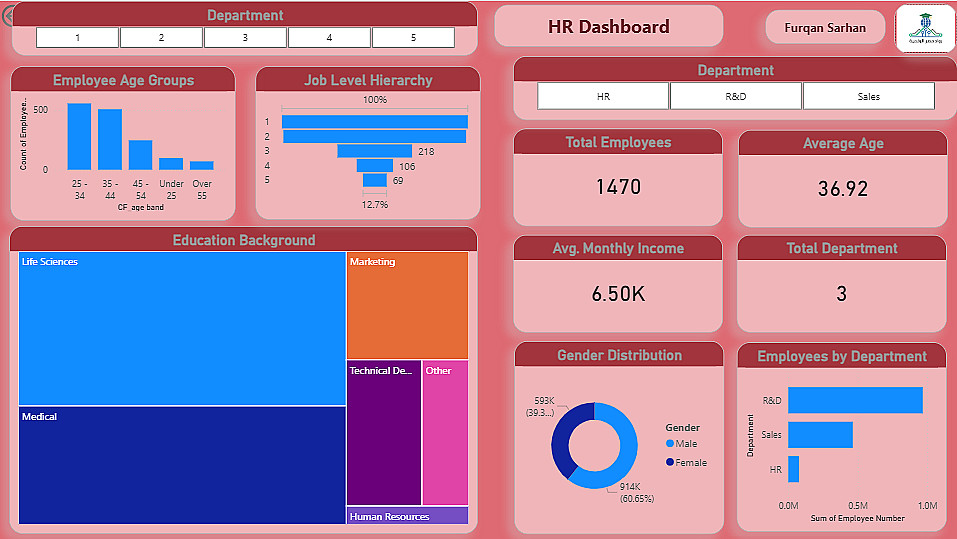The image size is (957, 539).
Task: Select job level 5 funnel bar
Action: pos(375,180)
